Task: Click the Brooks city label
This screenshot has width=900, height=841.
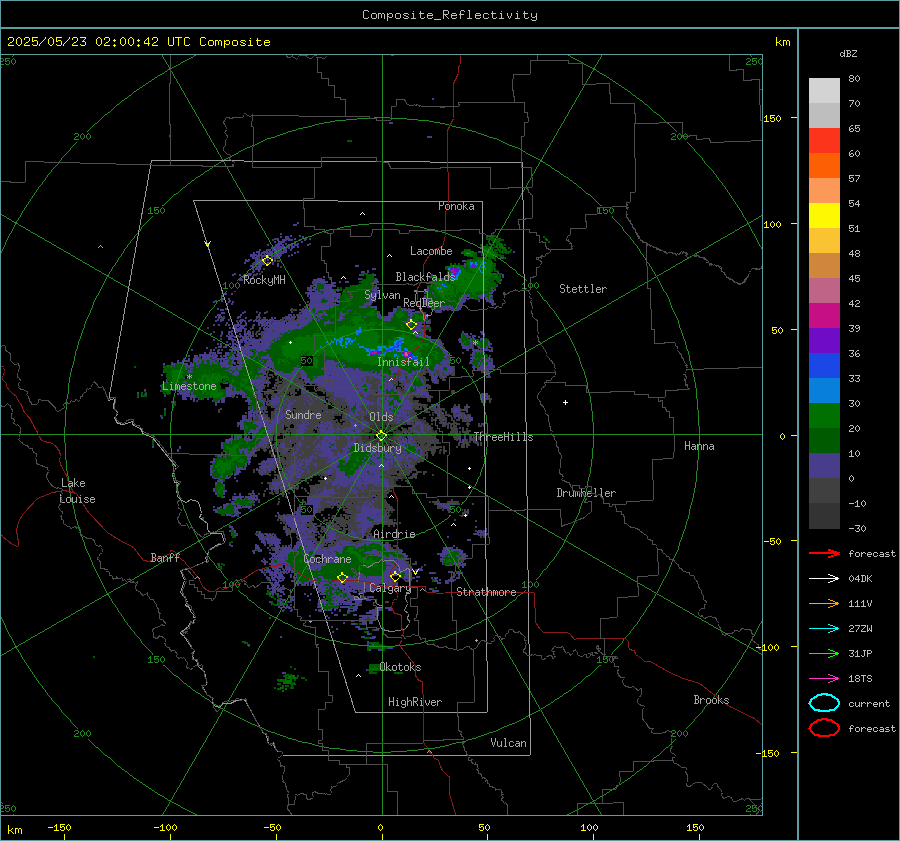Action: click(711, 700)
